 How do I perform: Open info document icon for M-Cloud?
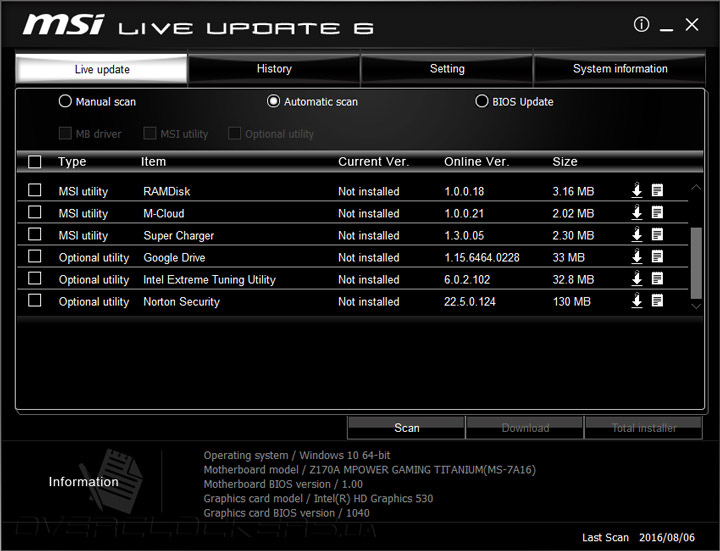[x=657, y=212]
